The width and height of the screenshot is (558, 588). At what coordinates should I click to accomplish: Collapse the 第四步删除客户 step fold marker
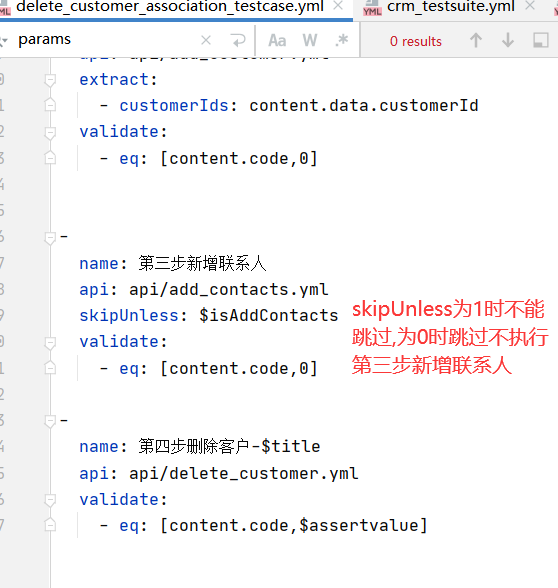pos(50,421)
